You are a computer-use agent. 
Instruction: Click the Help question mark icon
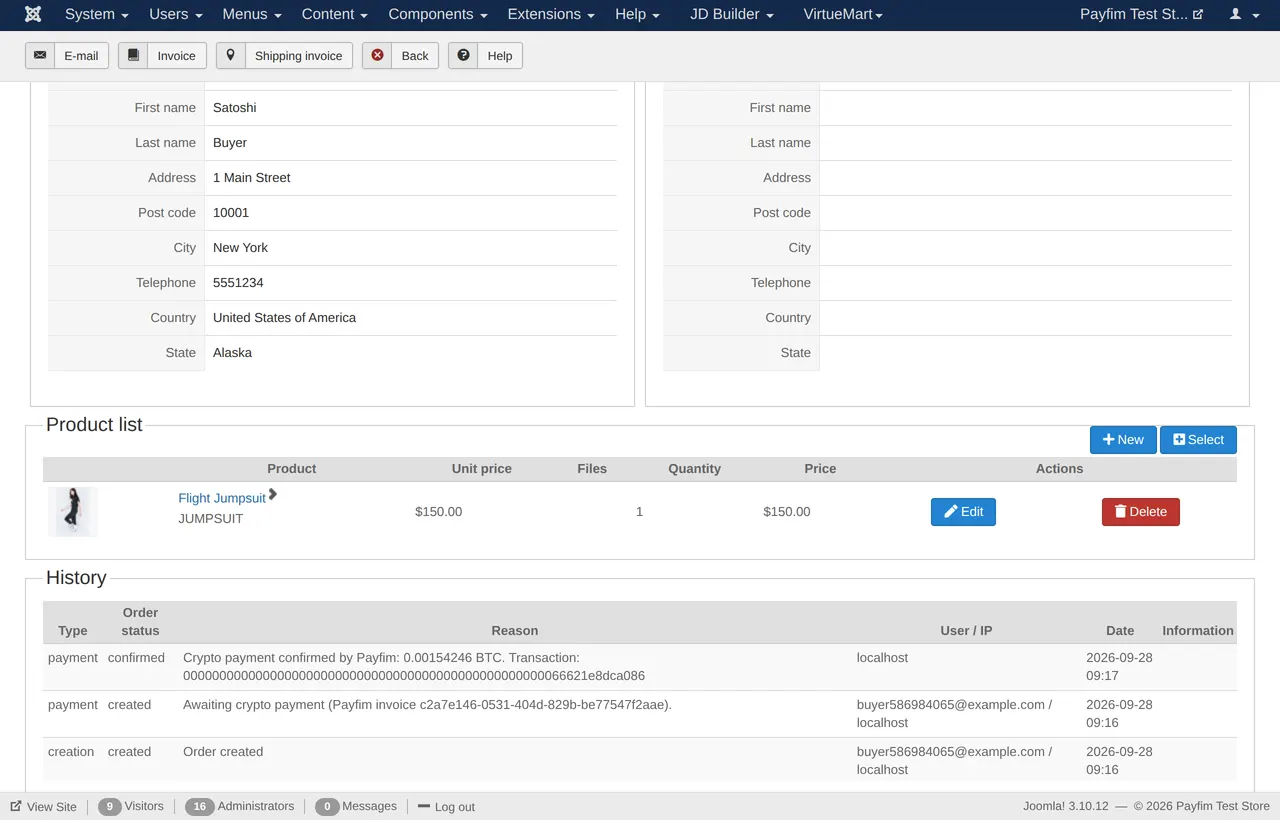(x=463, y=55)
